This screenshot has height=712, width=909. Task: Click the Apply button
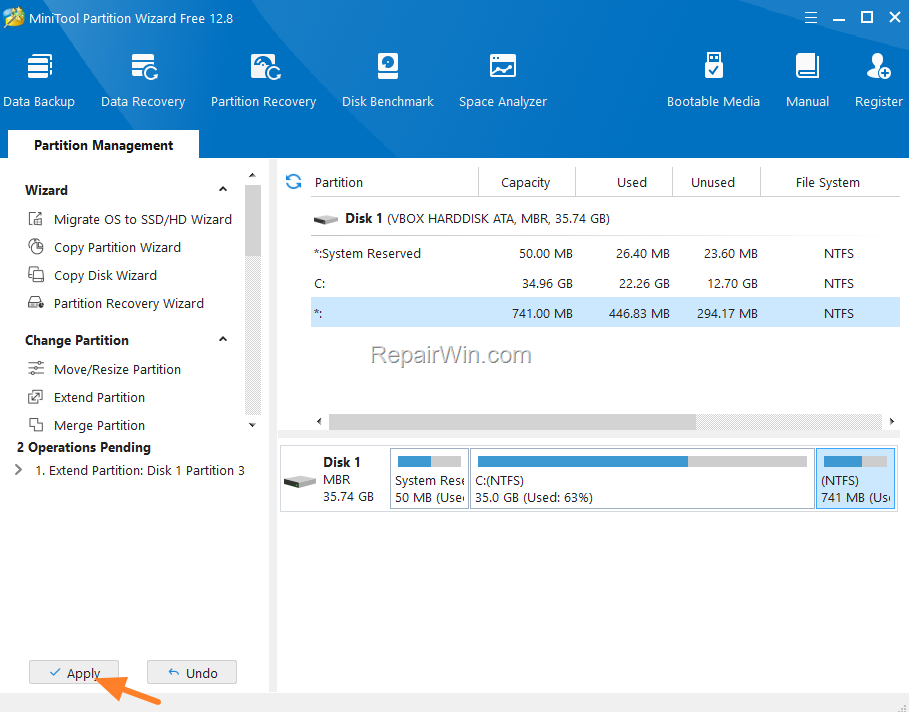(73, 673)
